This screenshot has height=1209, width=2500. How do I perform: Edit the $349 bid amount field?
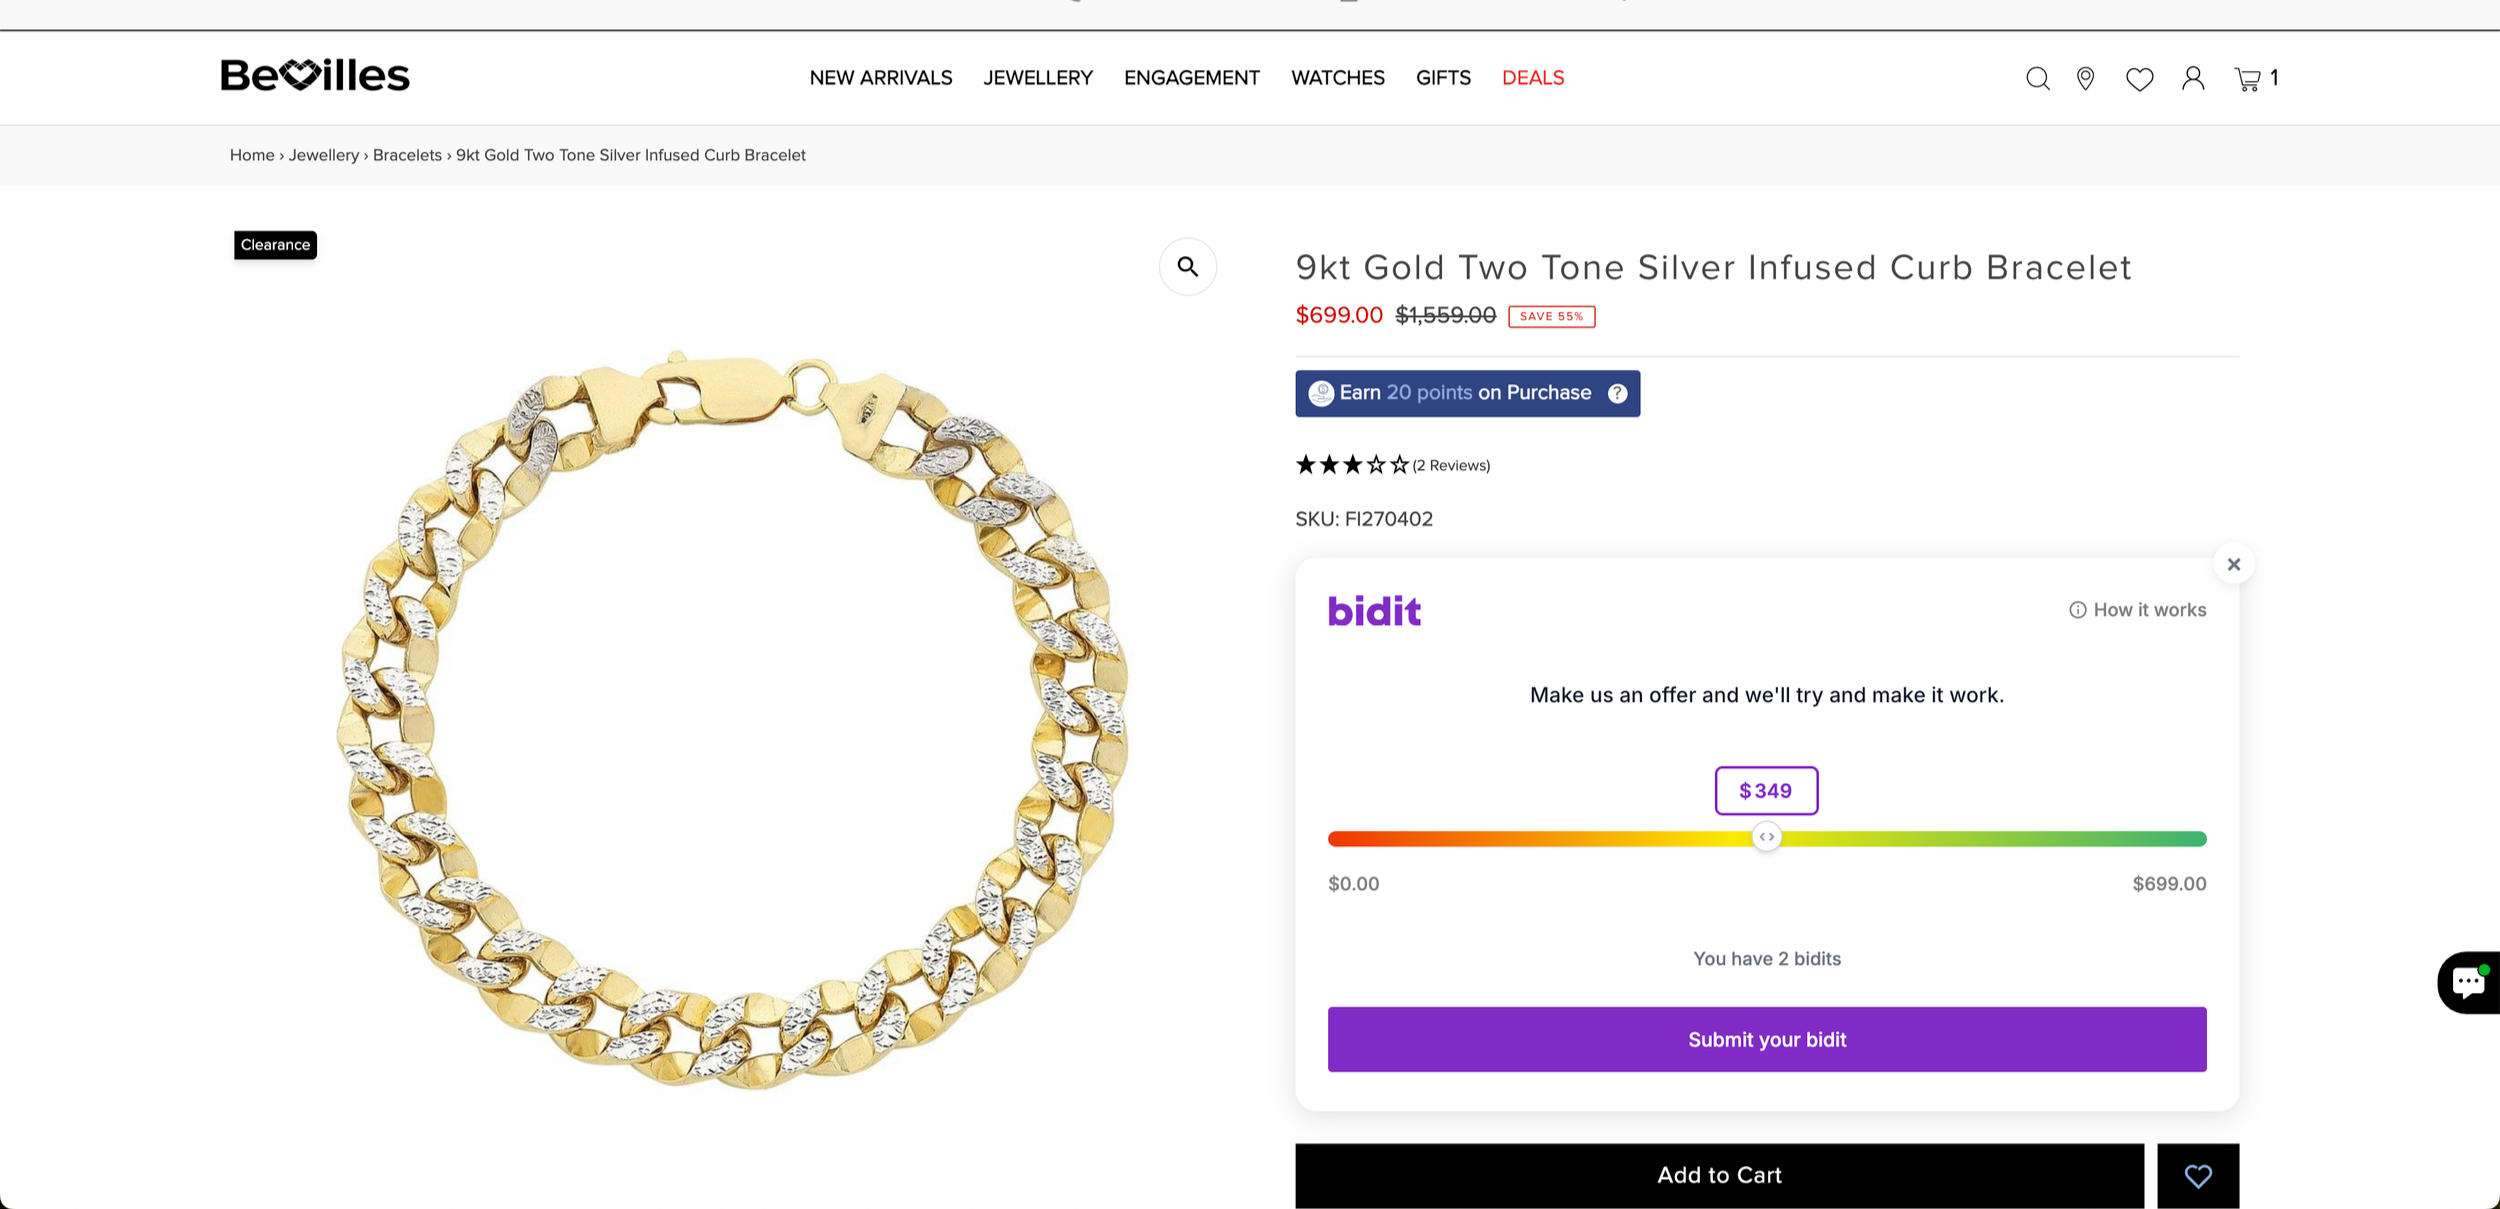(x=1766, y=790)
